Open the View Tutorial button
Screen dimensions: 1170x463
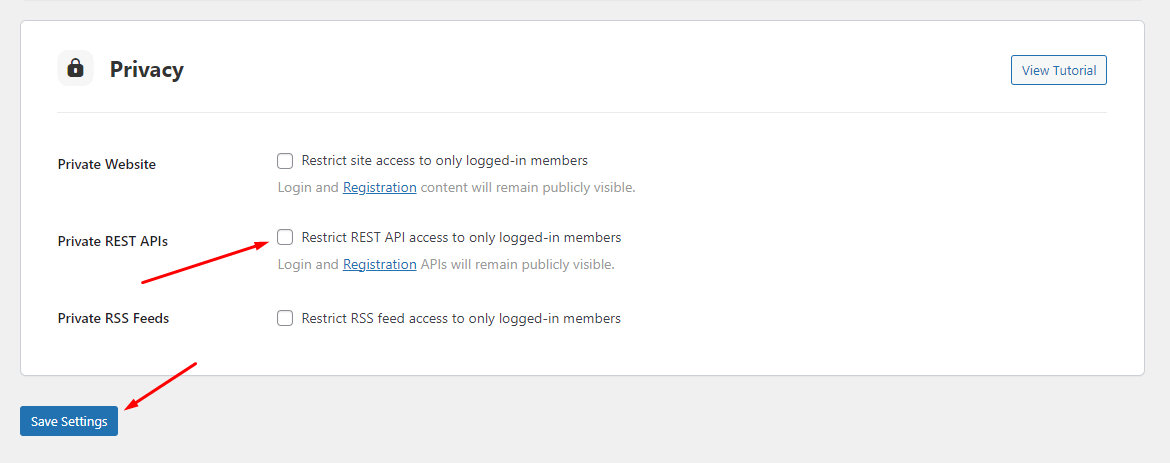point(1058,70)
